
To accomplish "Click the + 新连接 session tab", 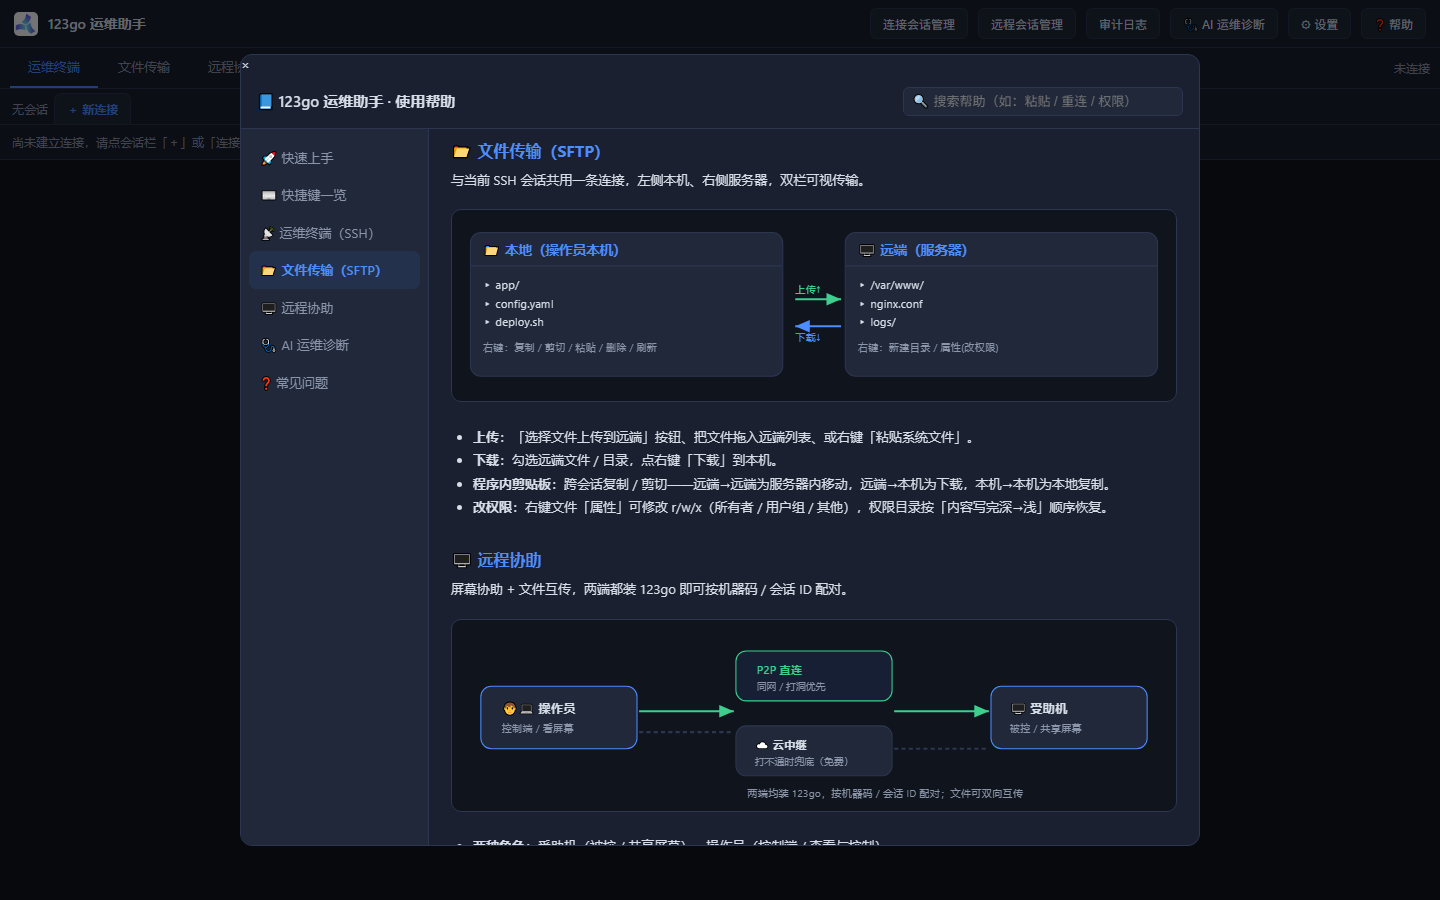I will 93,110.
